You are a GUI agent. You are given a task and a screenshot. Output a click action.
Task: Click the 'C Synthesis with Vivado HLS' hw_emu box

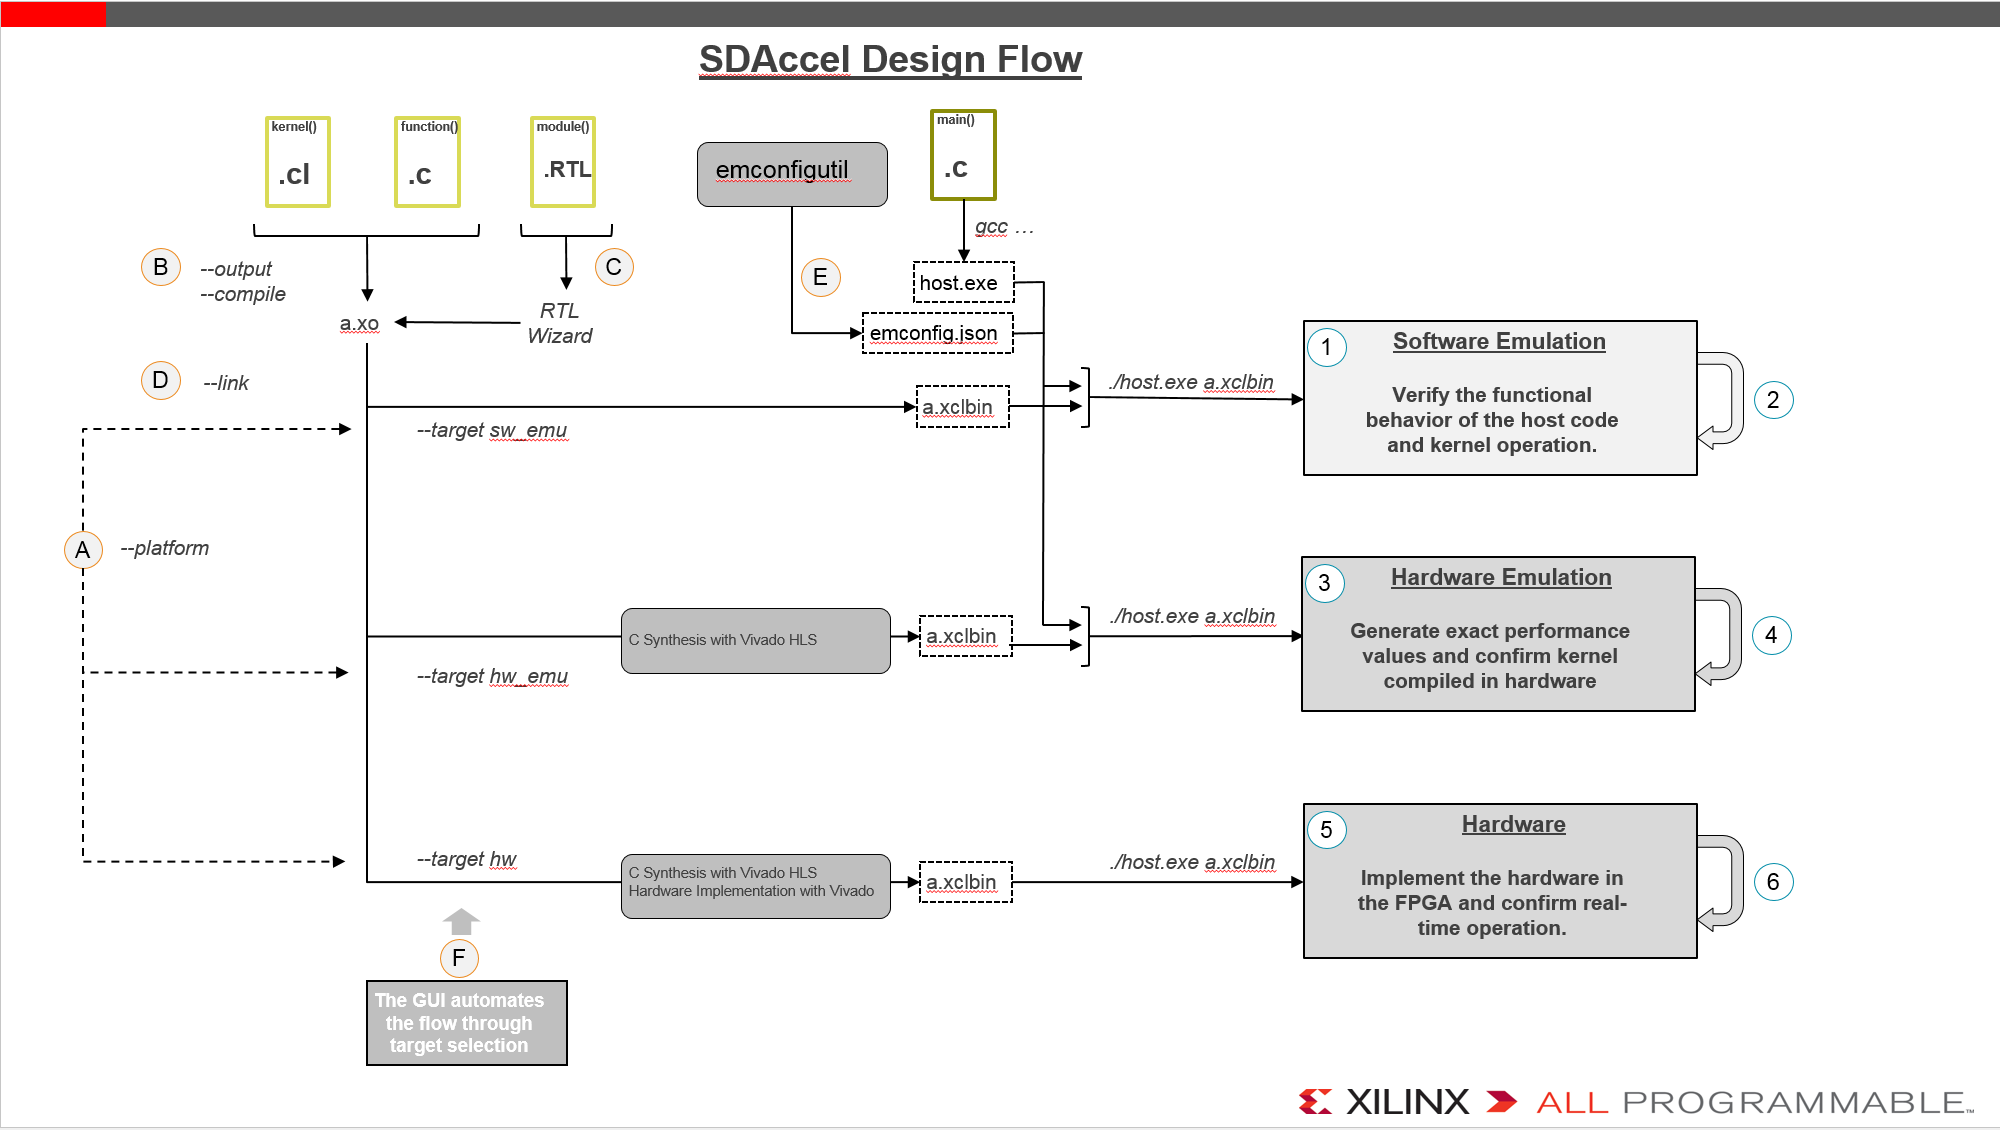pyautogui.click(x=756, y=640)
